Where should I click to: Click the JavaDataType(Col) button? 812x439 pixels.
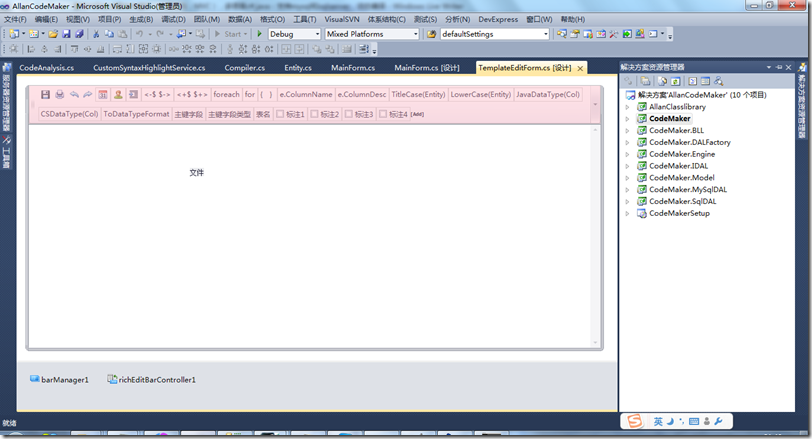pyautogui.click(x=548, y=94)
